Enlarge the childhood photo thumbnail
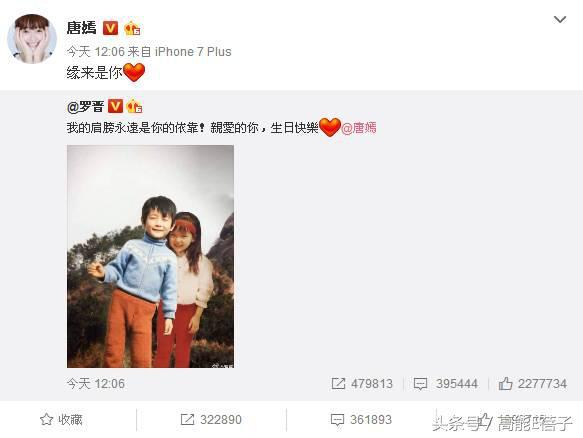Viewport: 583px width, 438px height. pos(151,257)
